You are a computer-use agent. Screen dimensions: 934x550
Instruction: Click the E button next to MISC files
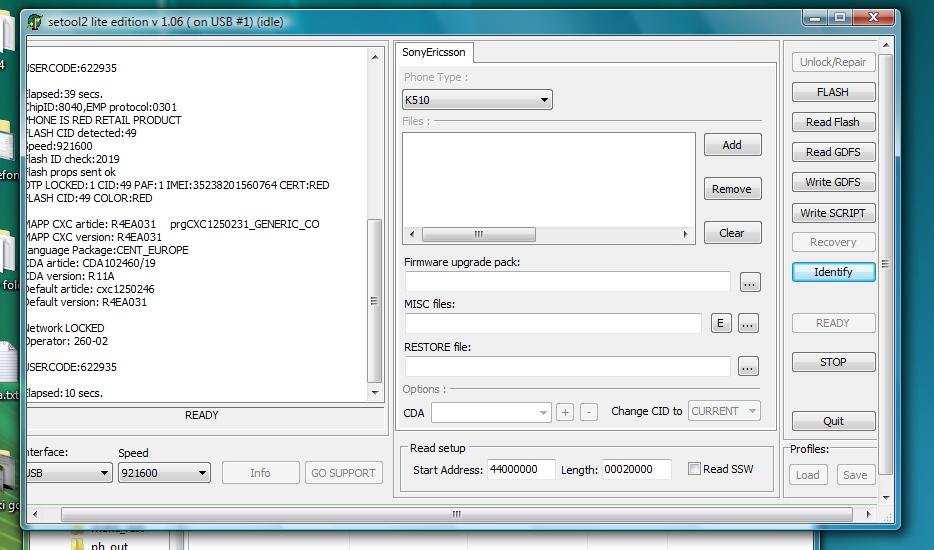coord(721,324)
